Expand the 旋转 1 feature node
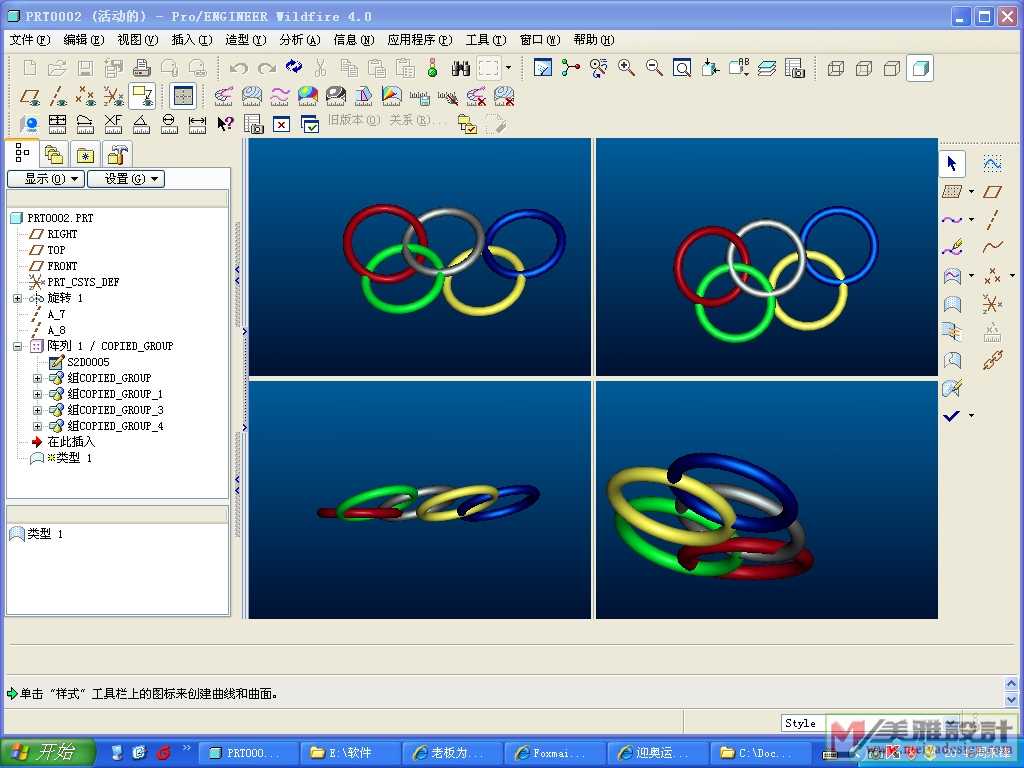This screenshot has width=1024, height=768. tap(18, 298)
